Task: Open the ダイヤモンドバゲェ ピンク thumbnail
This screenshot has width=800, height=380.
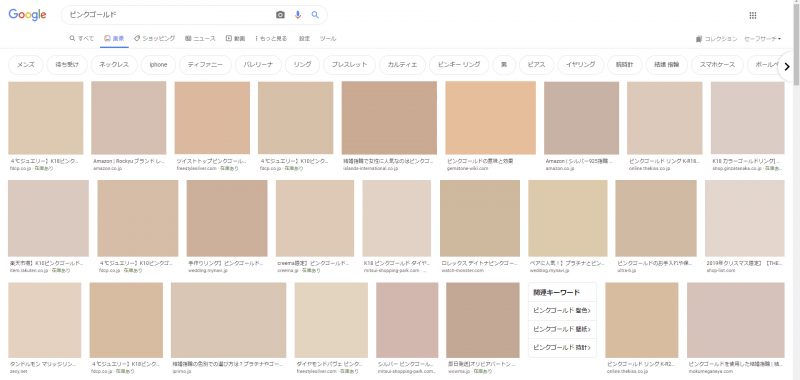Action: coord(331,320)
